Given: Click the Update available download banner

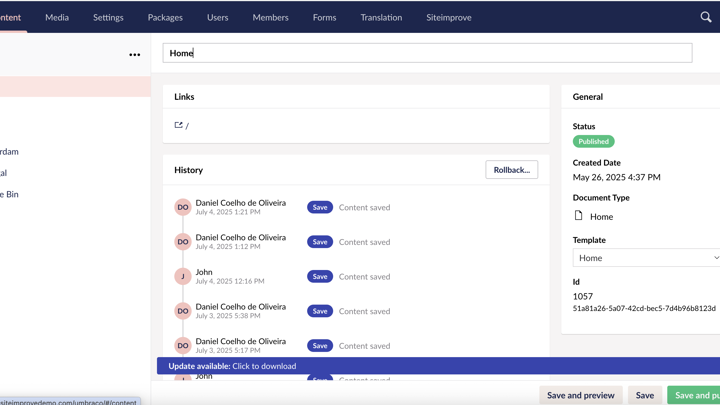Looking at the screenshot, I should 232,366.
